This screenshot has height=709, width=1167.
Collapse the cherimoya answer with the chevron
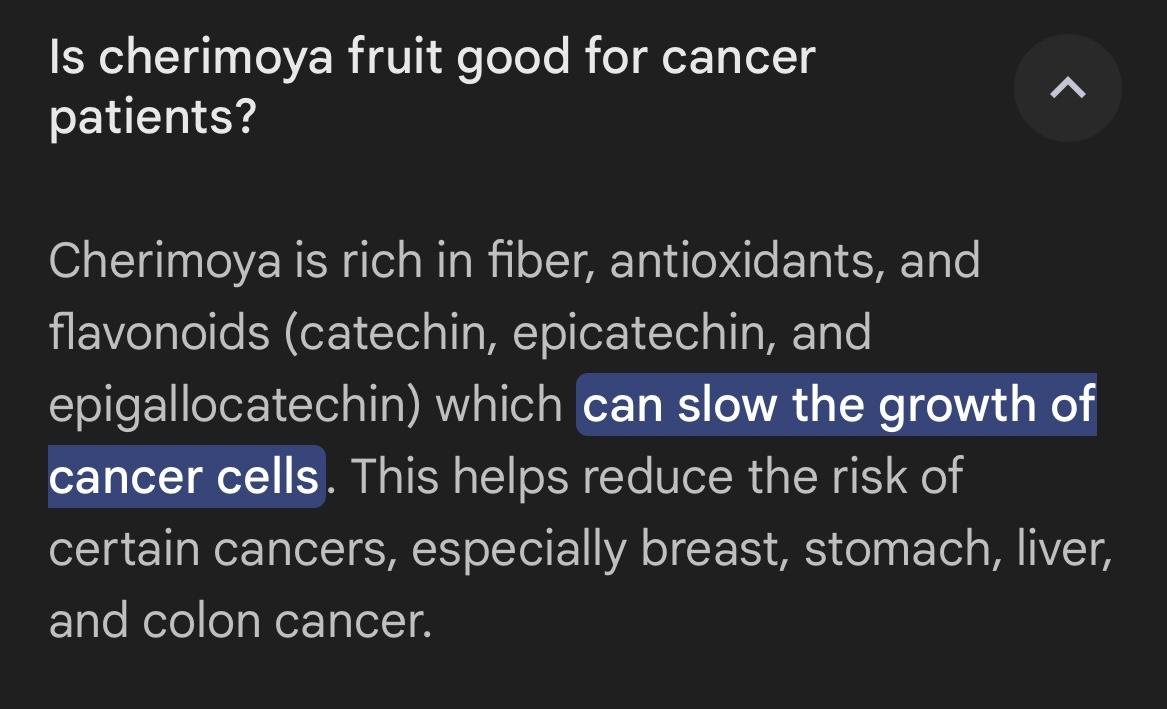pyautogui.click(x=1067, y=88)
